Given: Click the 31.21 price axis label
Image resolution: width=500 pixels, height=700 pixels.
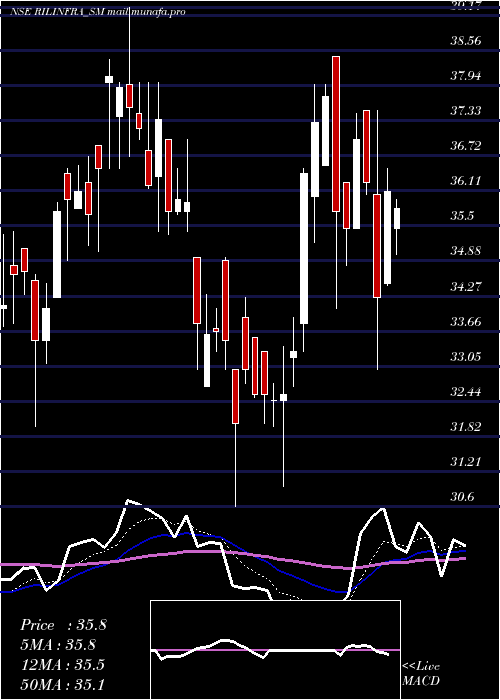Looking at the screenshot, I should 466,461.
